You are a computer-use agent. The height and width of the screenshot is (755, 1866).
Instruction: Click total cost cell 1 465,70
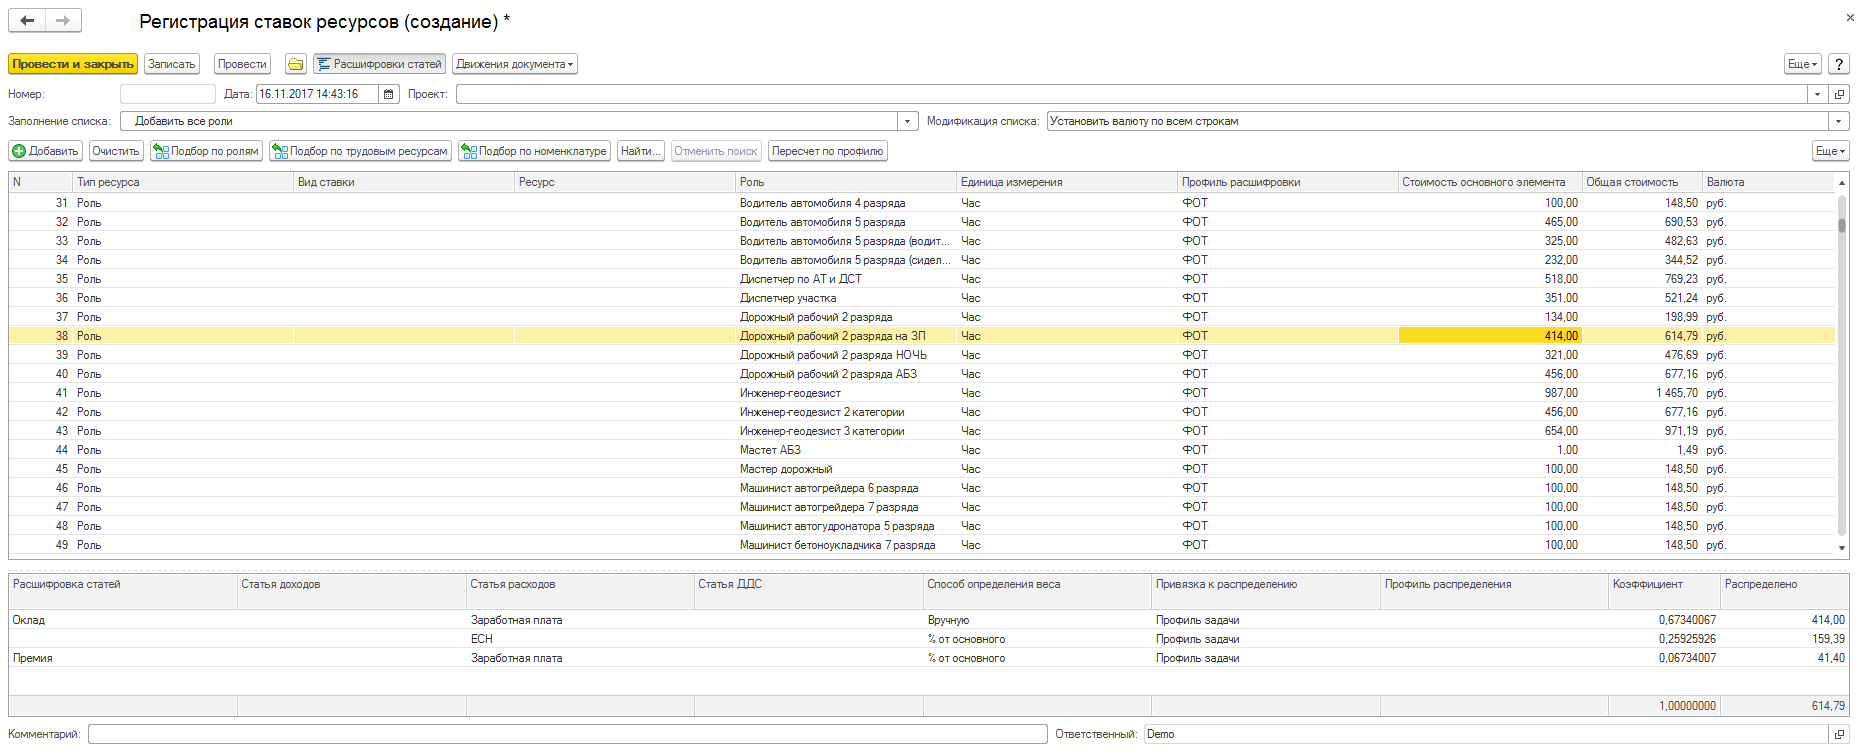[1642, 393]
